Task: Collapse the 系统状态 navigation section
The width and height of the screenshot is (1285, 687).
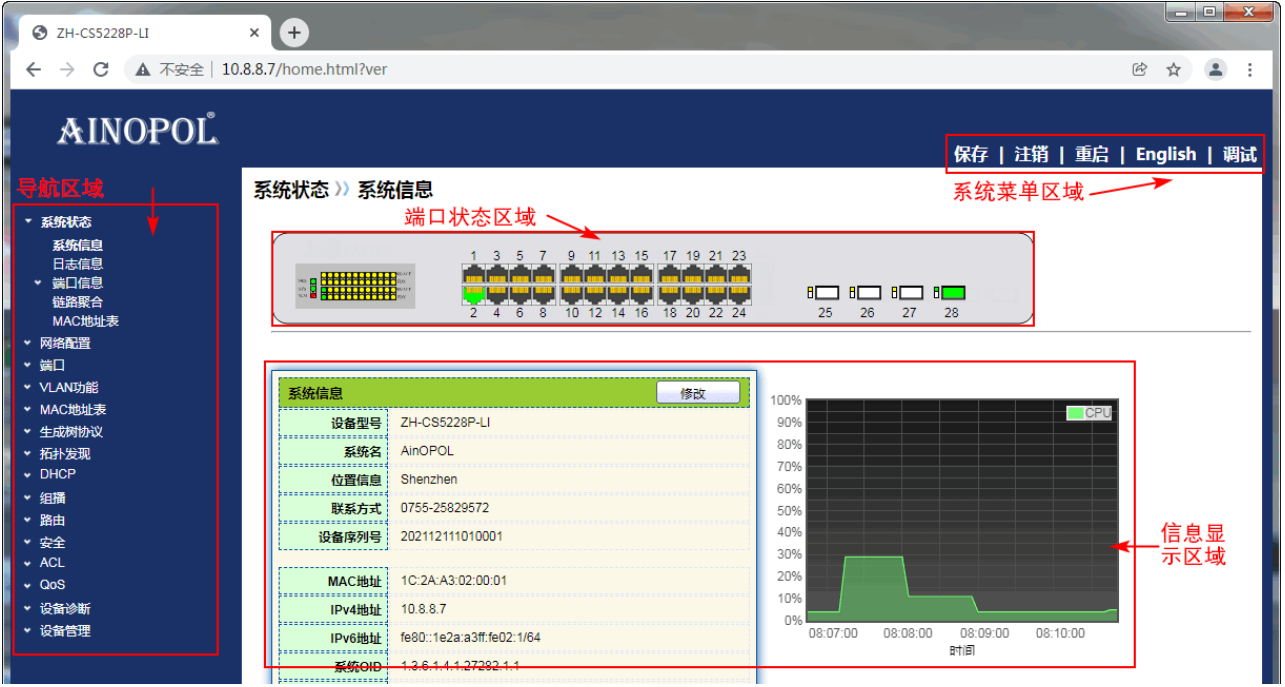Action: [x=65, y=222]
